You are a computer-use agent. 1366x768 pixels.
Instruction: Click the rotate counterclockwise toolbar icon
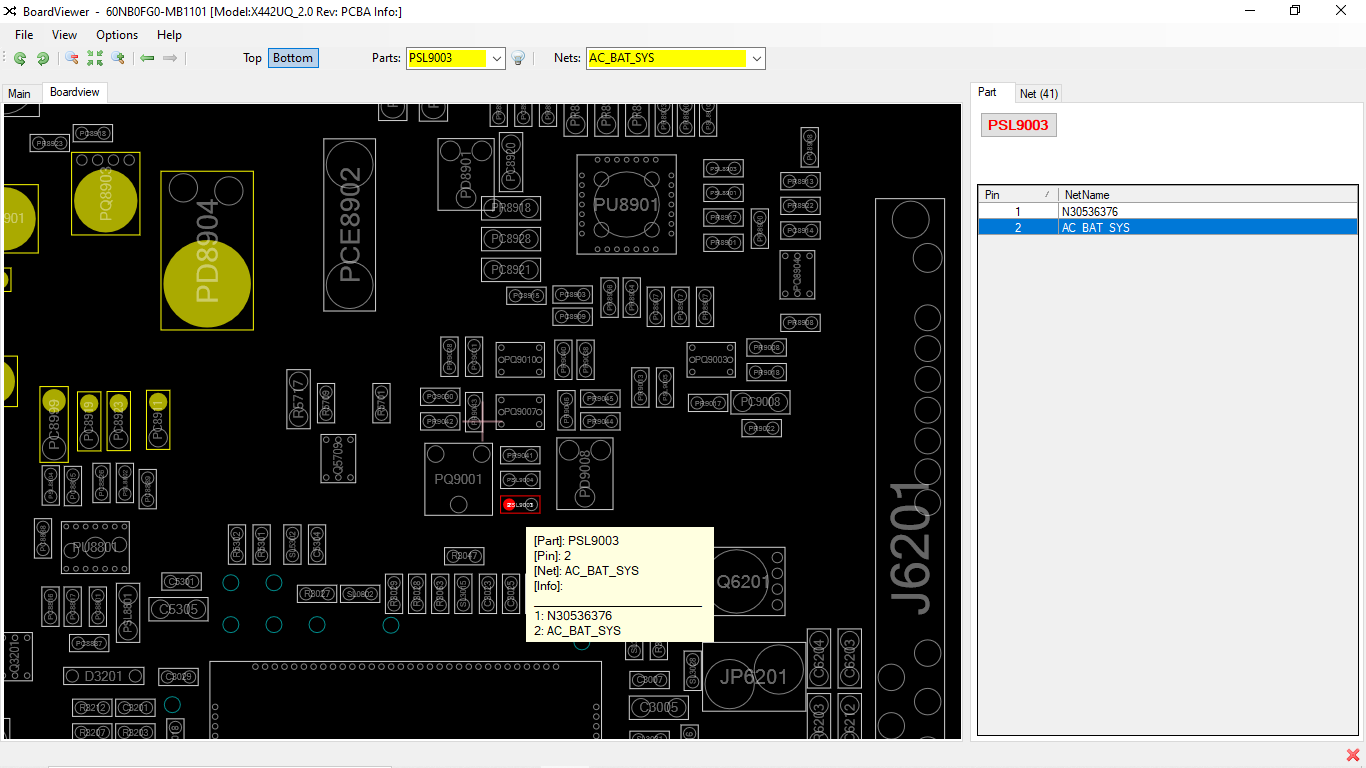20,58
